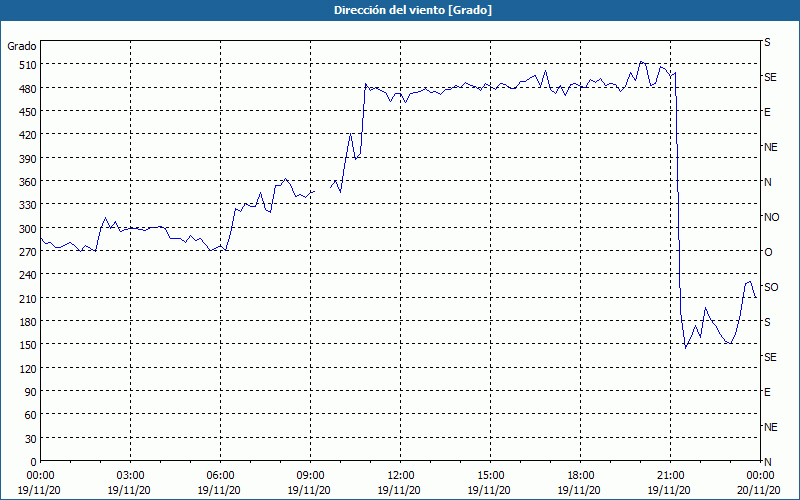Viewport: 800px width, 500px height.
Task: Click the '60' degree axis label
Action: click(31, 415)
